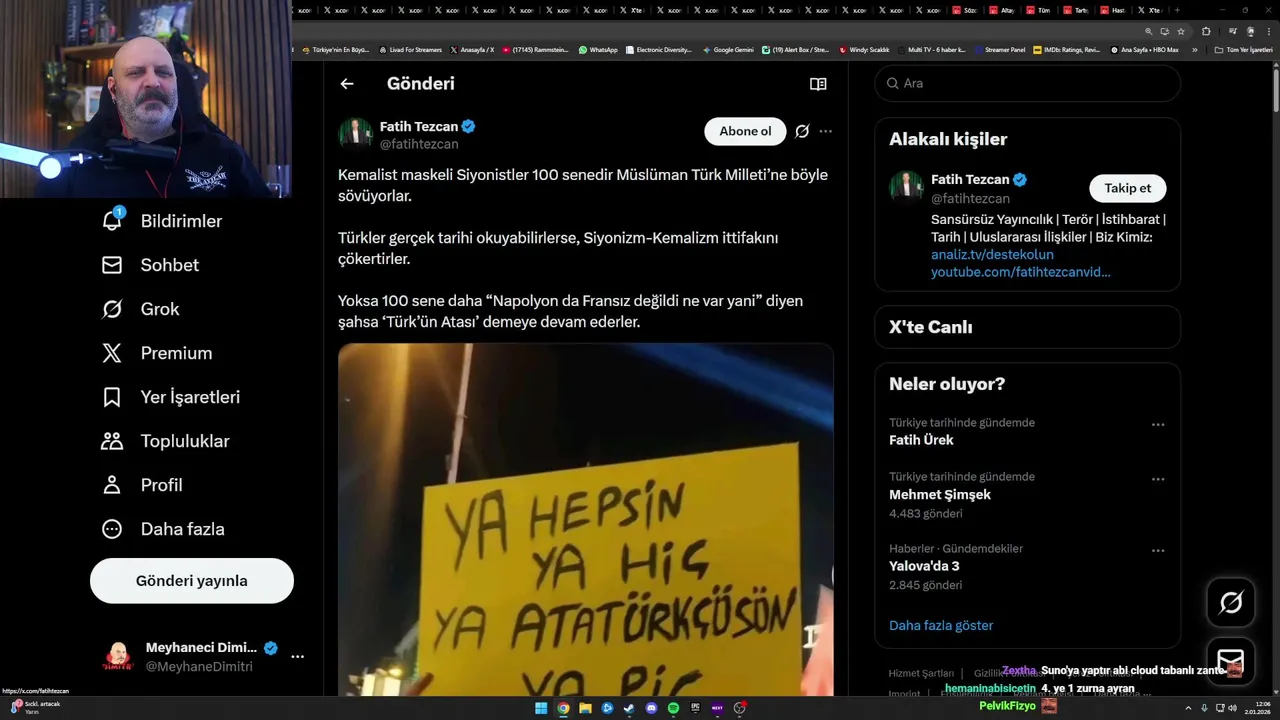The width and height of the screenshot is (1280, 720).
Task: Click the bookmark icon for Yer İşaretleri
Action: 112,397
